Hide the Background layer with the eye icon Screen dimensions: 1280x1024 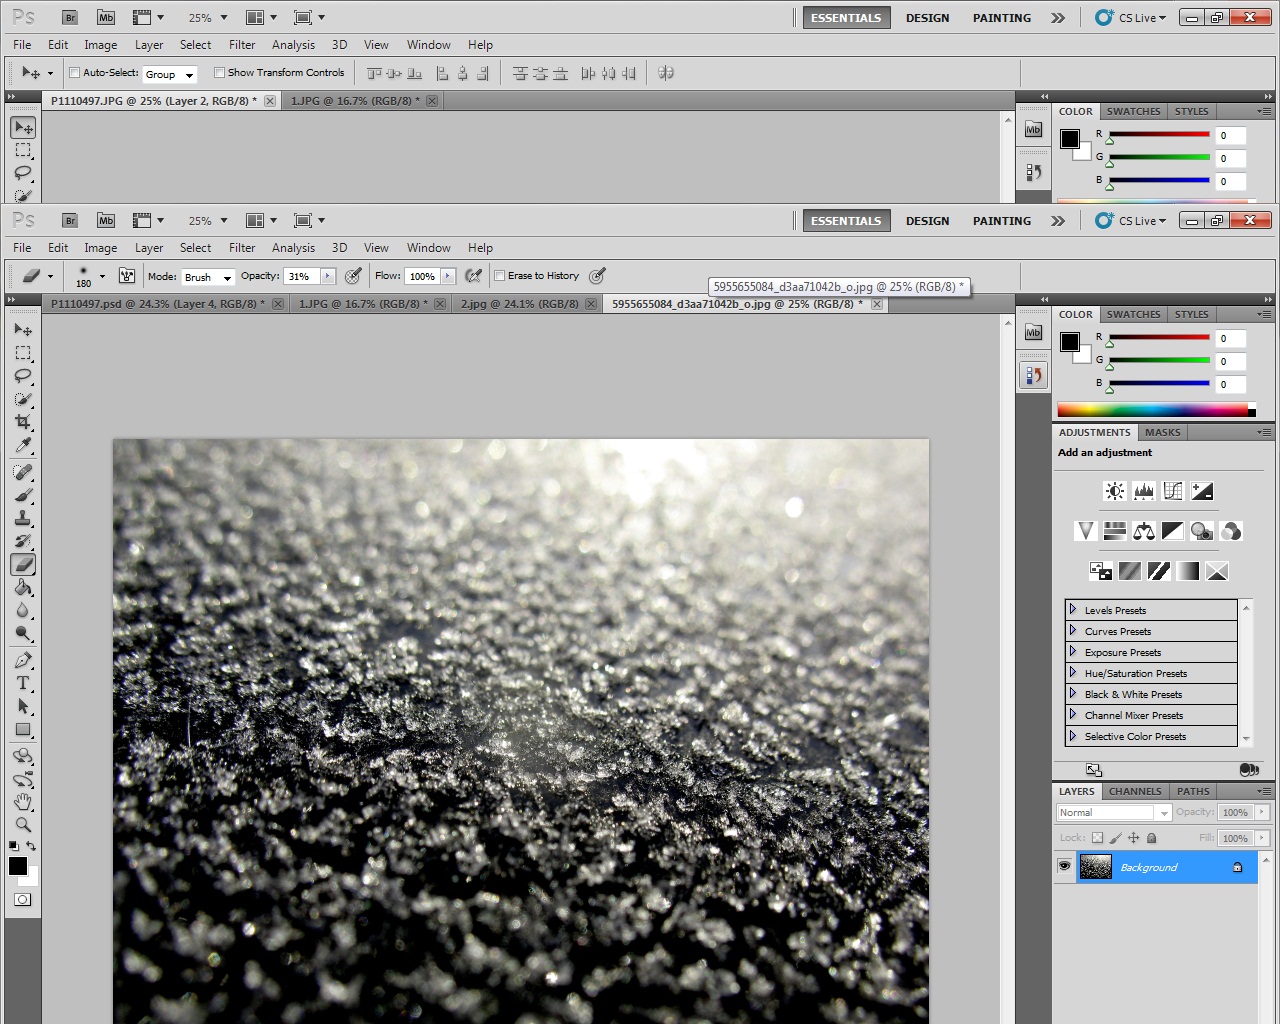tap(1064, 866)
